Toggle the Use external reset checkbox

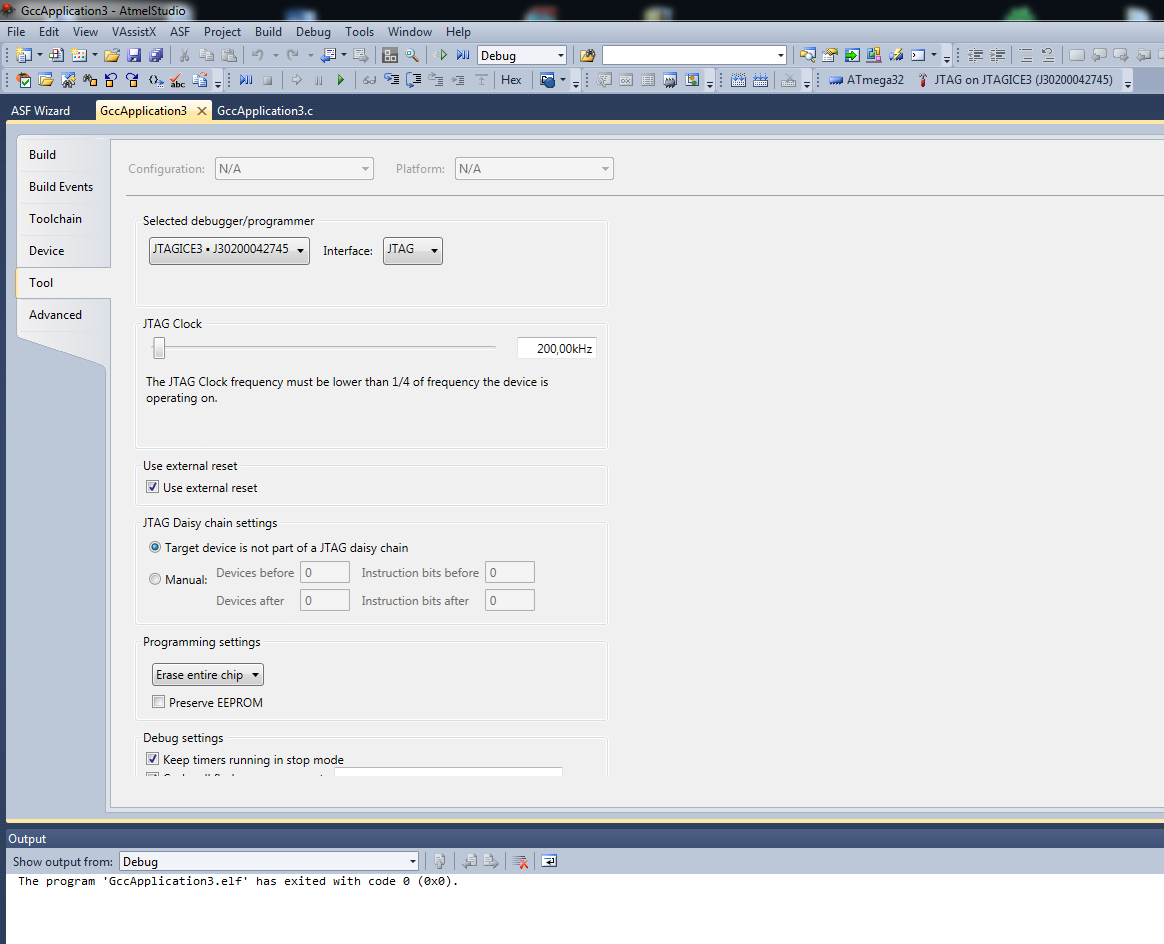point(152,487)
